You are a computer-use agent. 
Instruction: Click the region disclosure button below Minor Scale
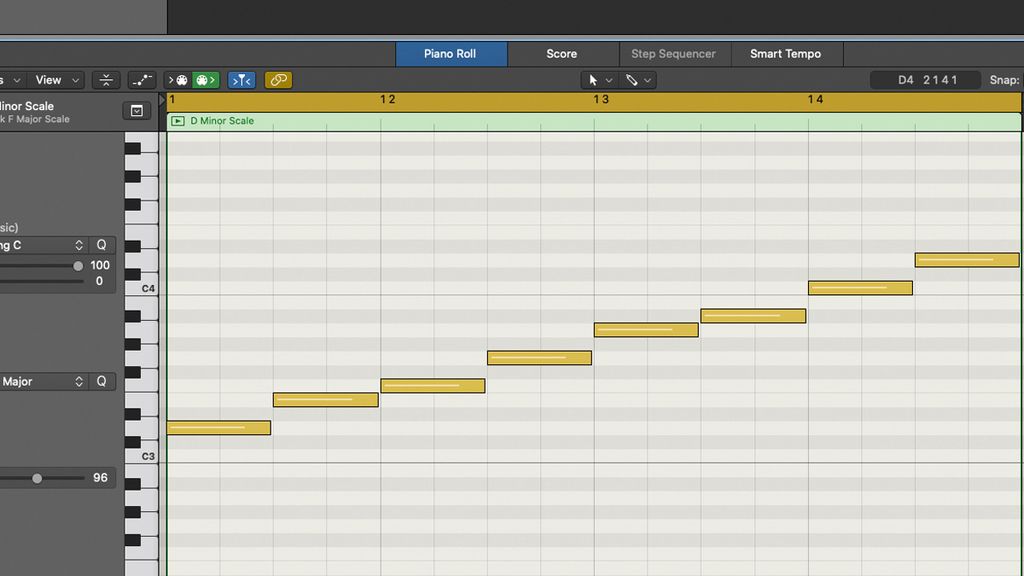pos(137,108)
